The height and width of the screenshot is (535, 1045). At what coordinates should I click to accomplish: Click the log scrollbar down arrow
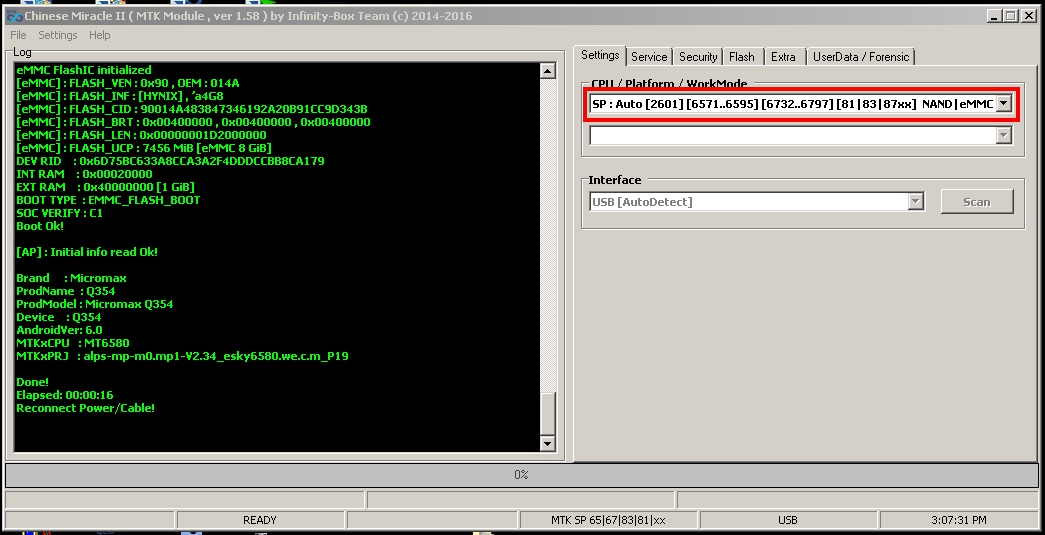coord(547,443)
